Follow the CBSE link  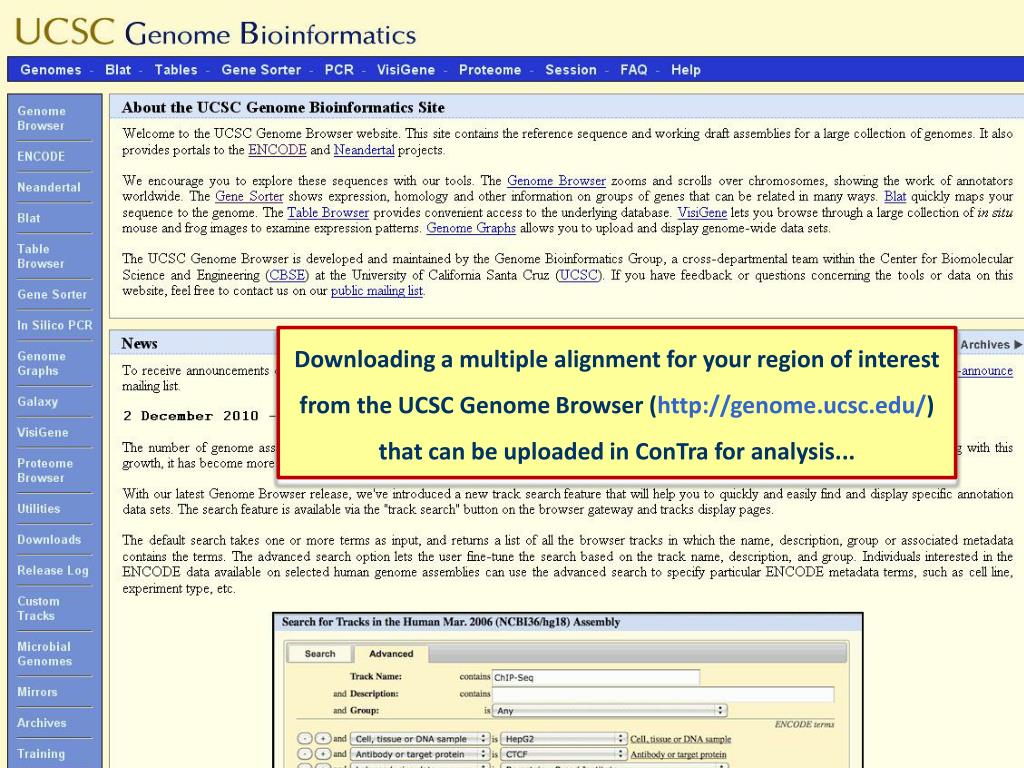(x=288, y=276)
